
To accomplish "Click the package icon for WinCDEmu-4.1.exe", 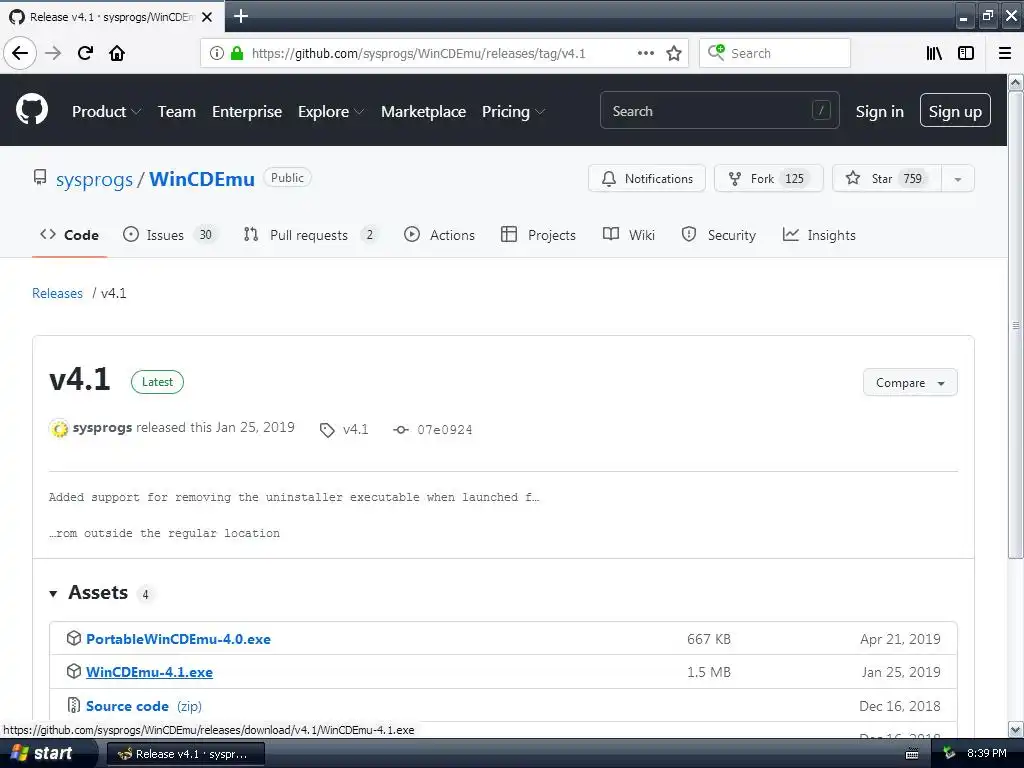I will click(74, 671).
